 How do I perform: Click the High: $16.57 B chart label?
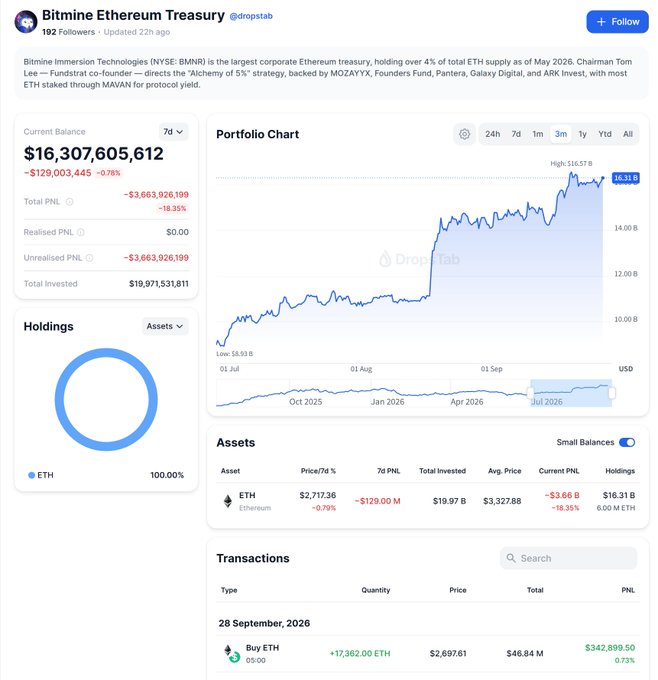(571, 163)
